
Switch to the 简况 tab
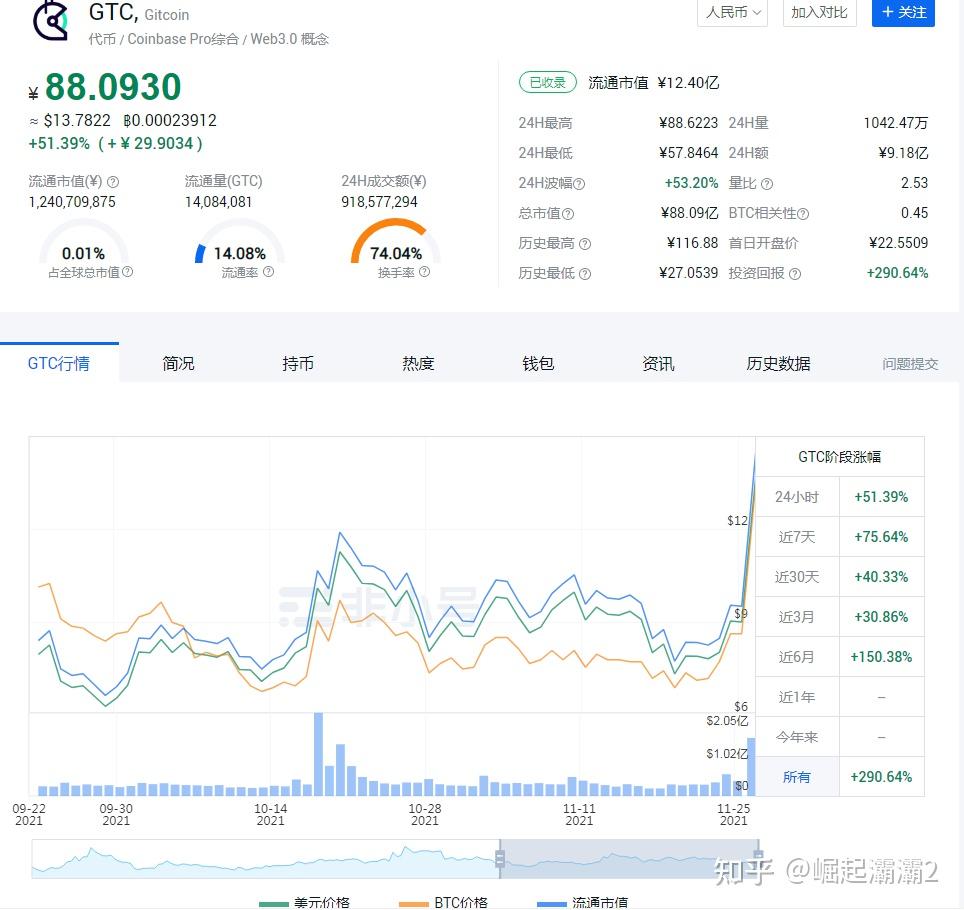(x=177, y=363)
